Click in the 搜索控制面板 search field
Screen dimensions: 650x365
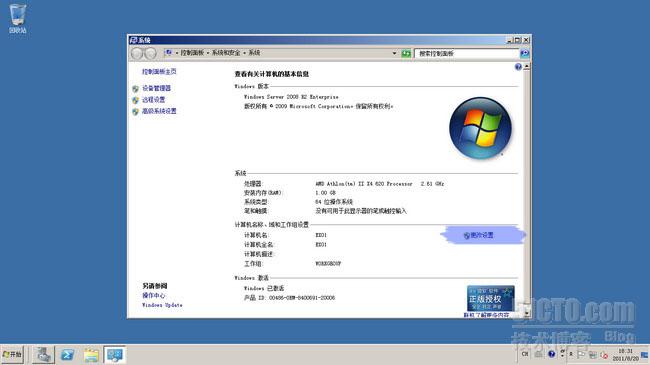(x=466, y=54)
